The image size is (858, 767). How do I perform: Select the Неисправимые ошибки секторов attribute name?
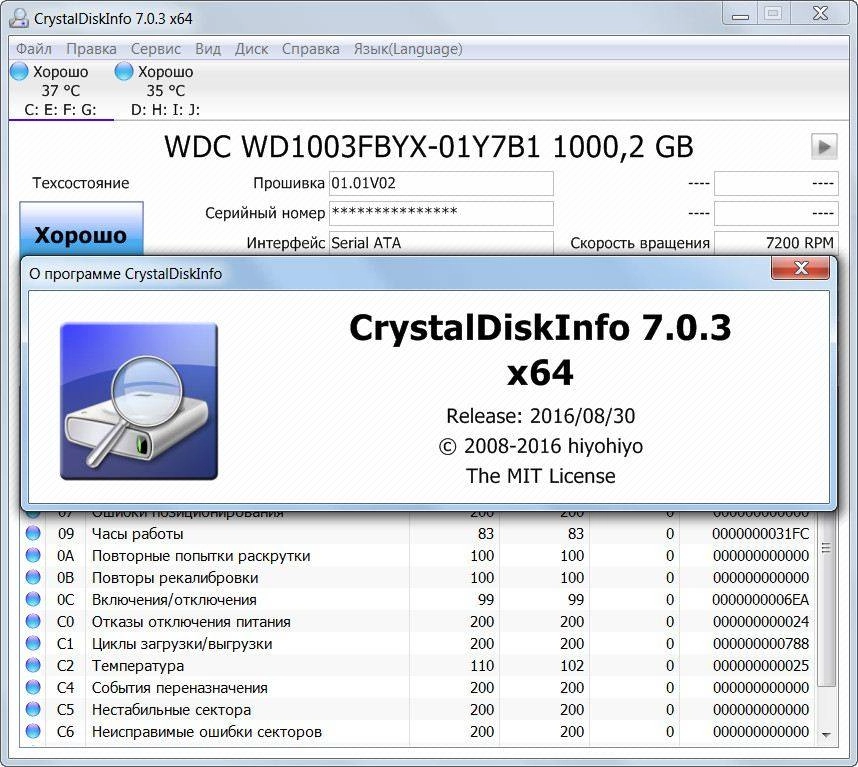206,732
